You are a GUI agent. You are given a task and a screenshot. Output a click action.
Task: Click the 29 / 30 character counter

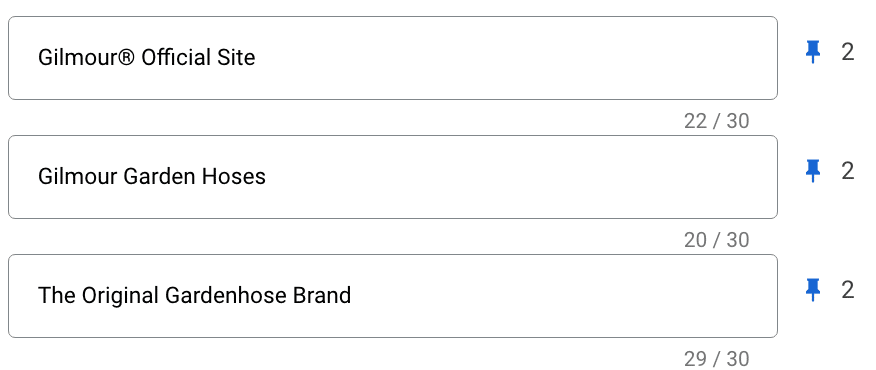pos(716,359)
